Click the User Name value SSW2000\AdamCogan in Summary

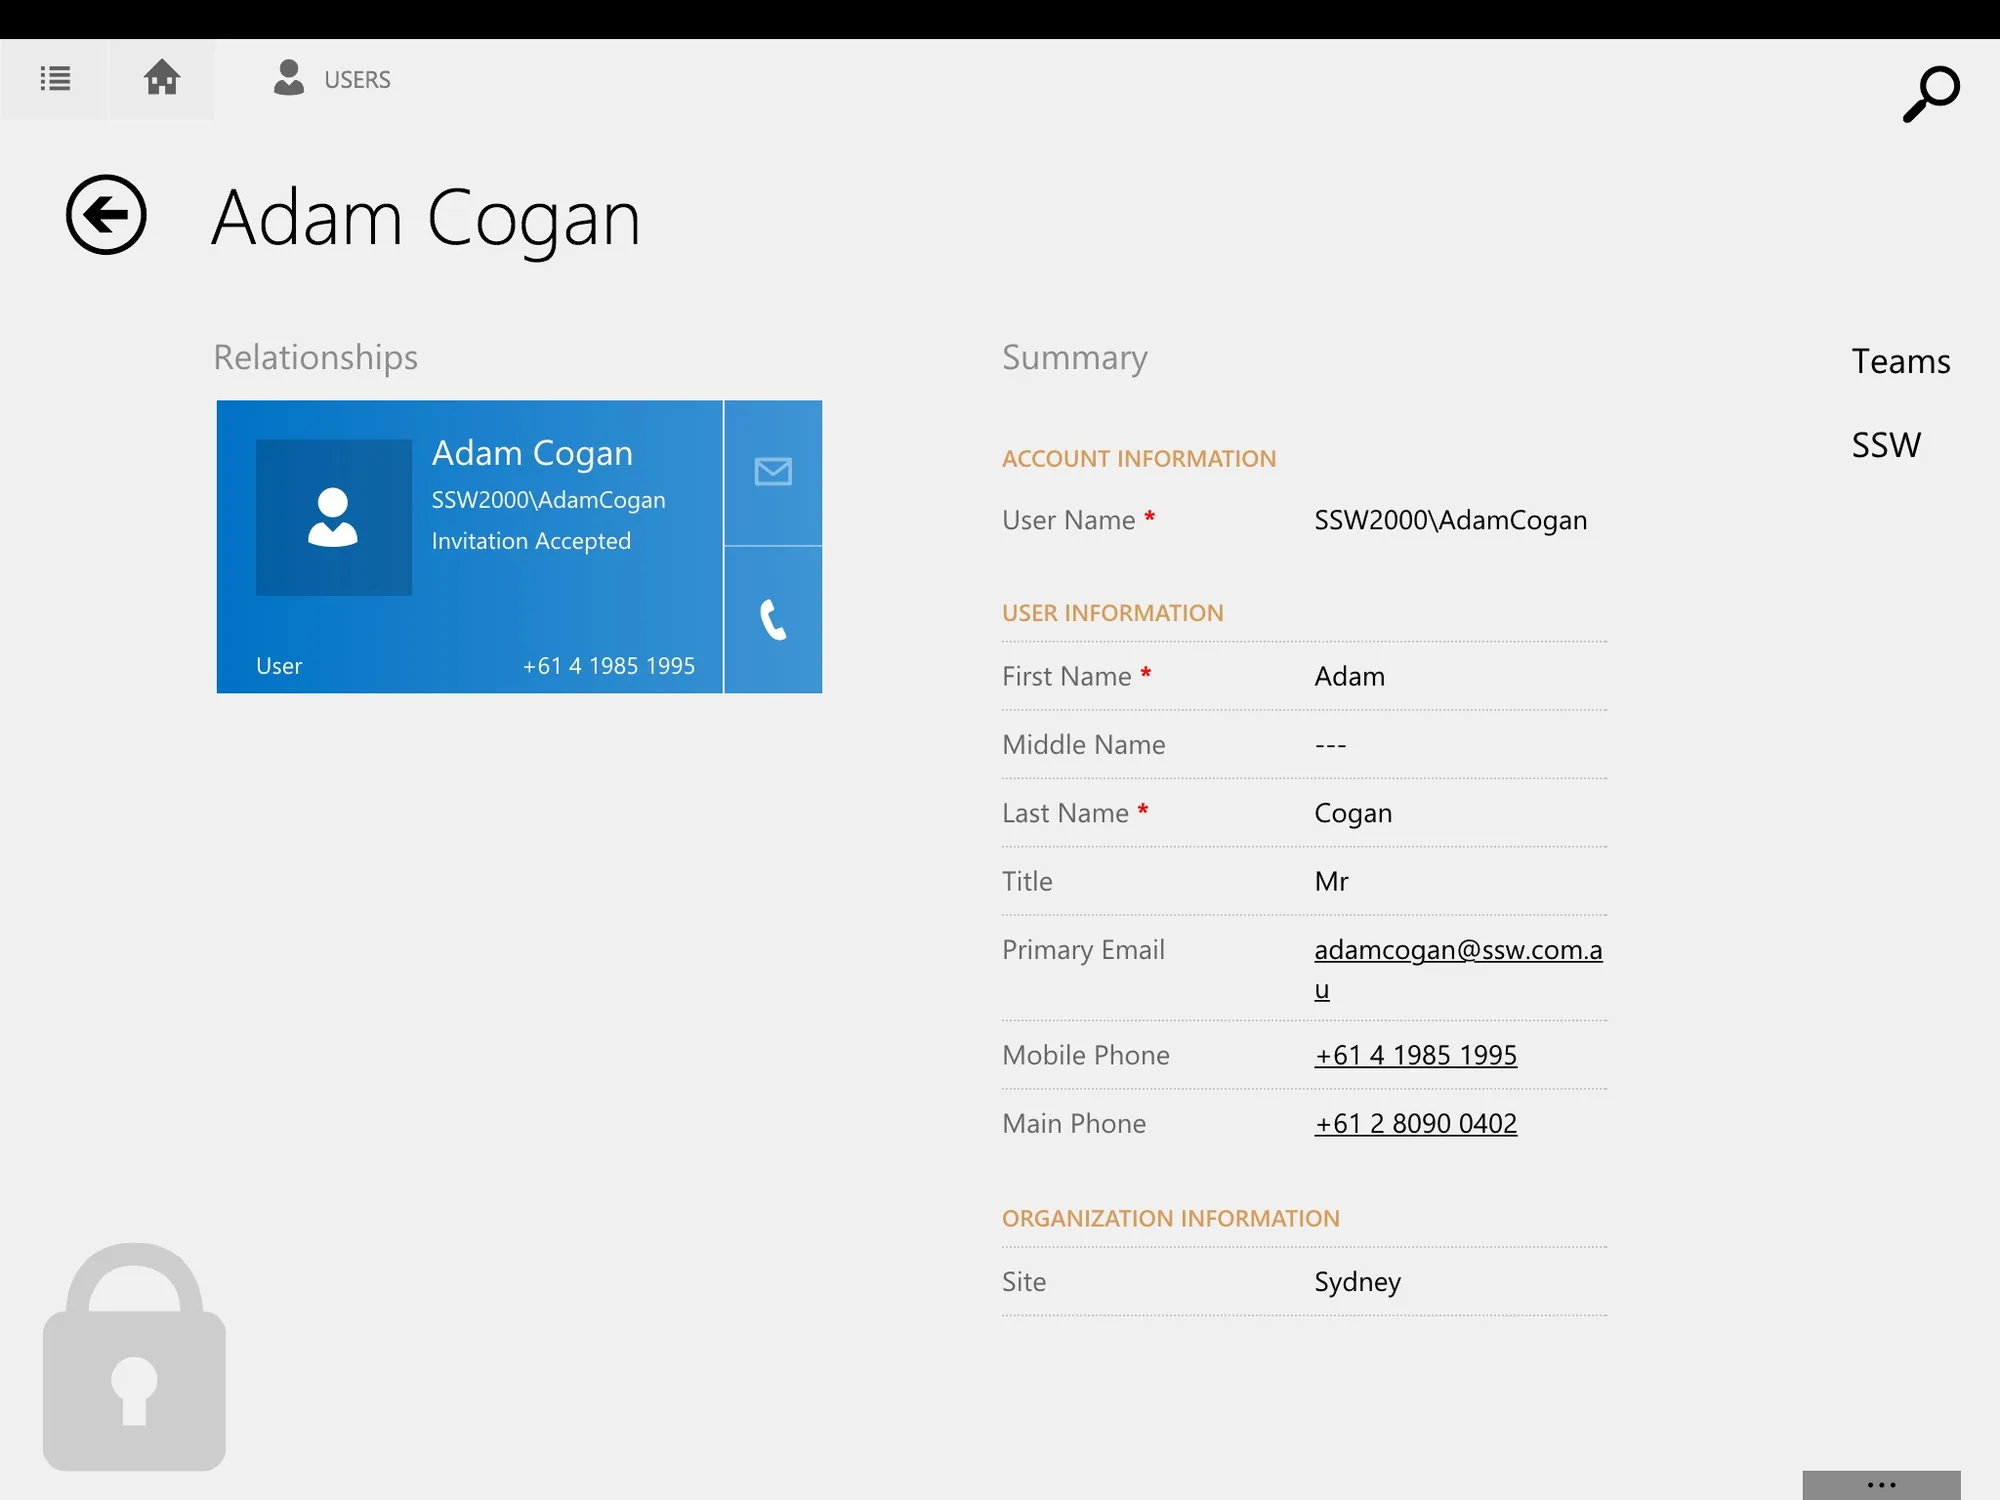pos(1450,520)
